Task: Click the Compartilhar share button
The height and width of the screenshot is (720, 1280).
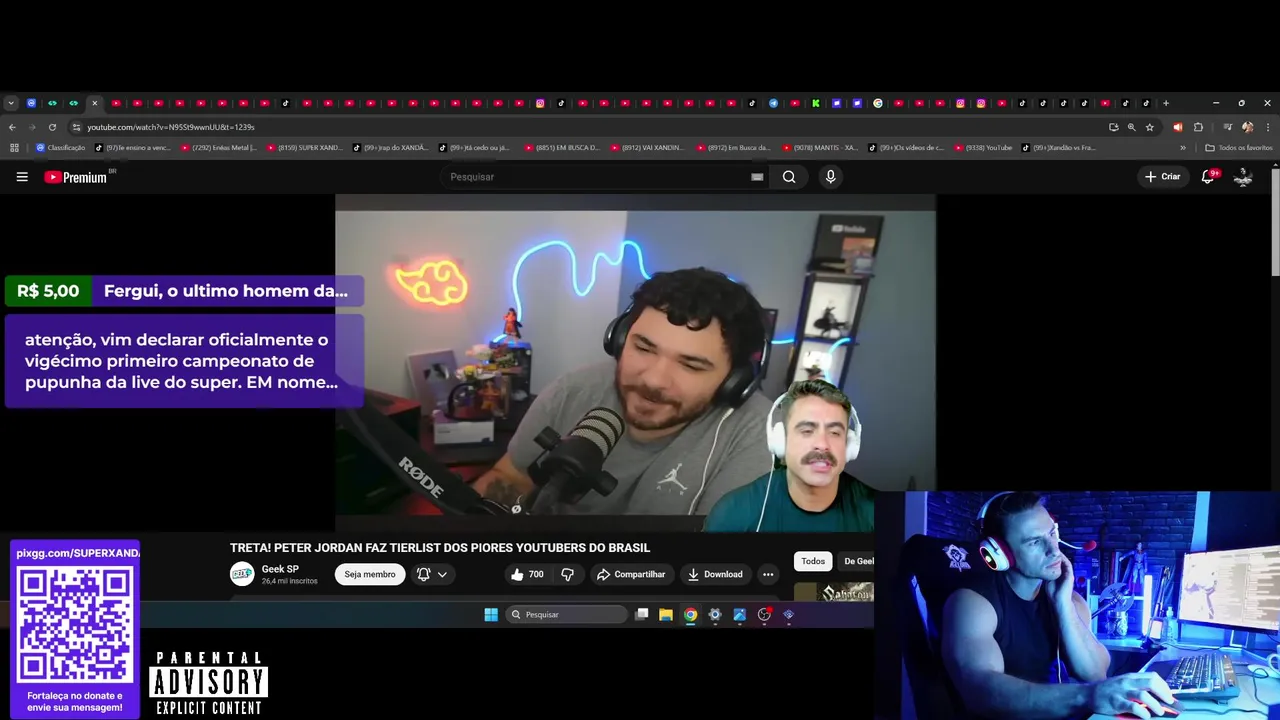Action: (x=631, y=574)
